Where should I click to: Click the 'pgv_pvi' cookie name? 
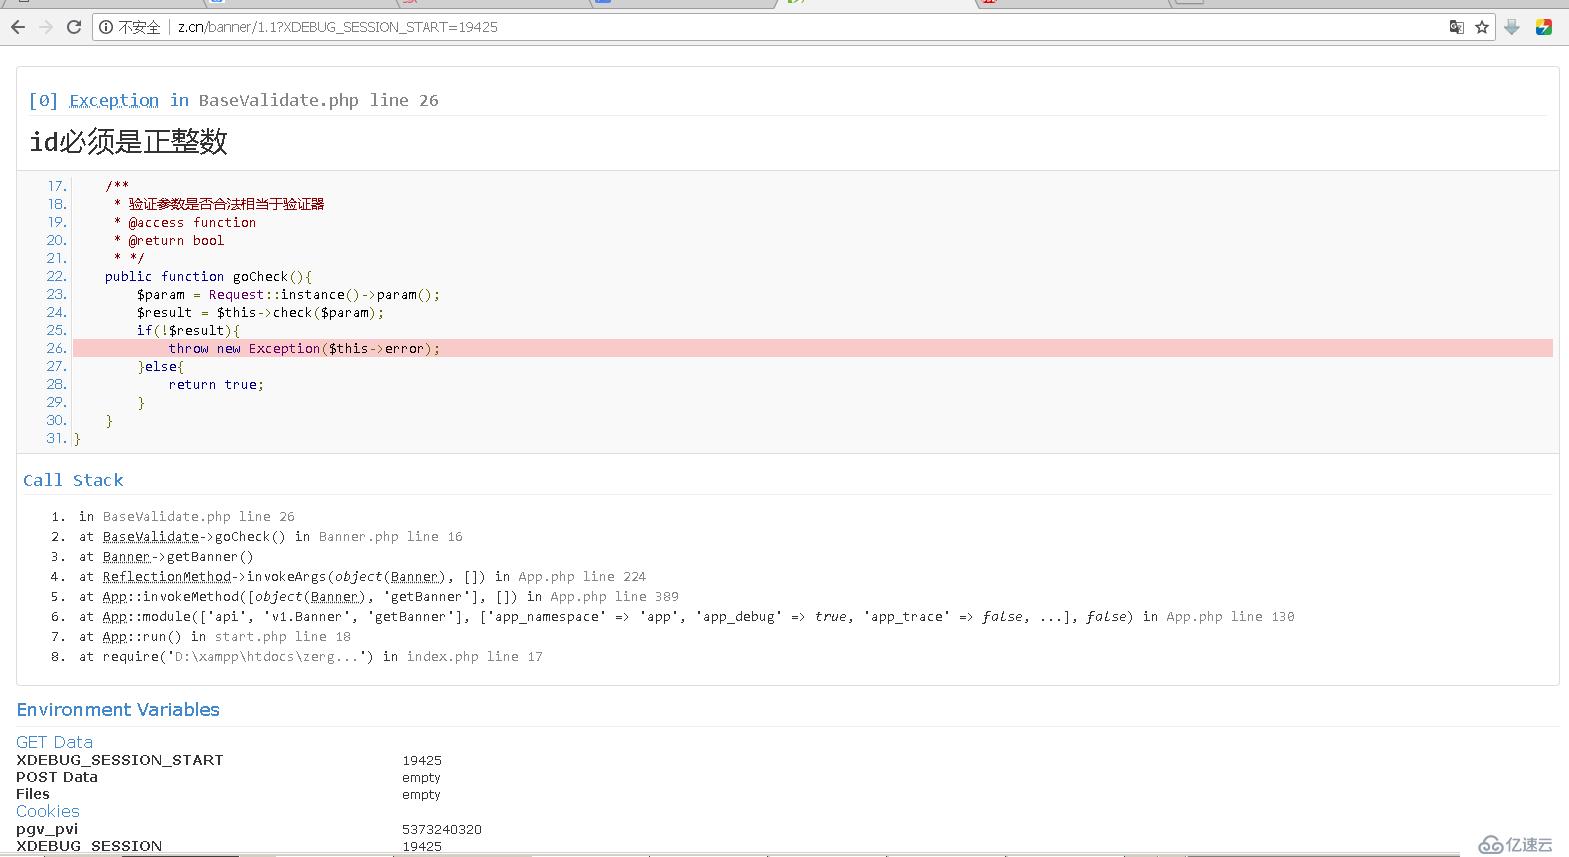(x=47, y=829)
